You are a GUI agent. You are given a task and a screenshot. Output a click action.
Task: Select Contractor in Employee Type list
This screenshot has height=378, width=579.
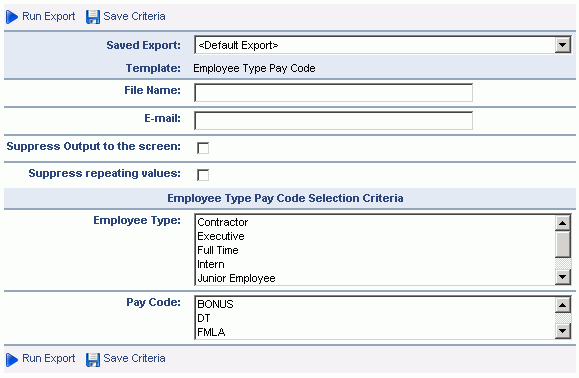click(x=222, y=222)
